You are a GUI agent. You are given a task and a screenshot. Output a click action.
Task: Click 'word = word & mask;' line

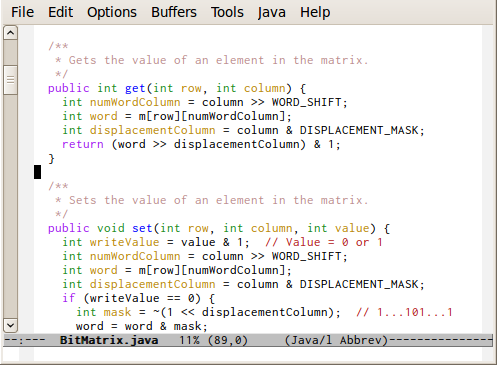(142, 326)
